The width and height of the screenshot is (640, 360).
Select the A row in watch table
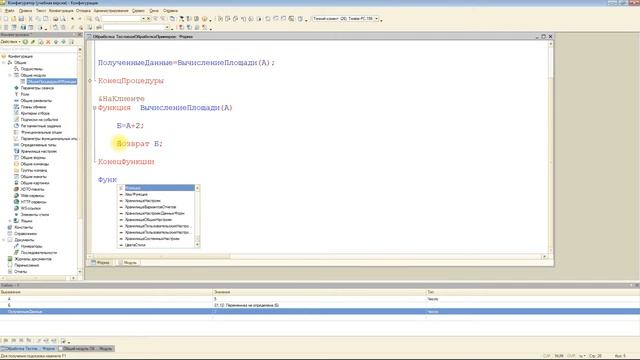point(320,299)
